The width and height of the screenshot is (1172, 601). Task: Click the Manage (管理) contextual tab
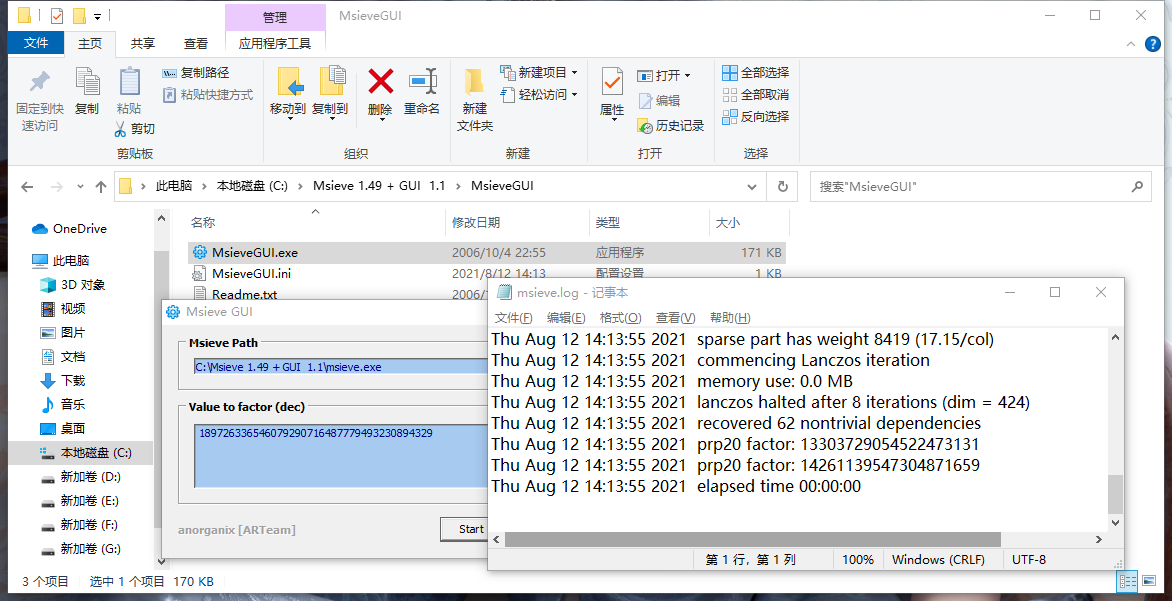click(275, 16)
